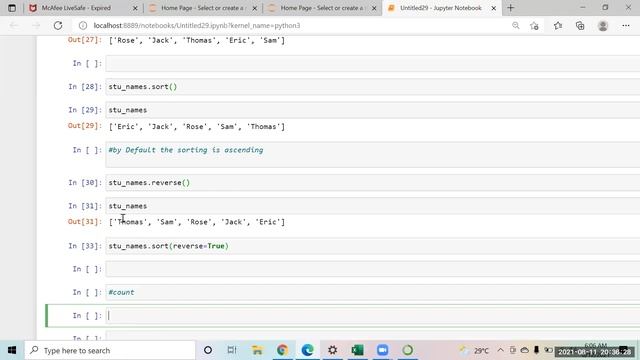Screen dimensions: 640x360
Task: Click the active empty cell below #count
Action: (373, 316)
